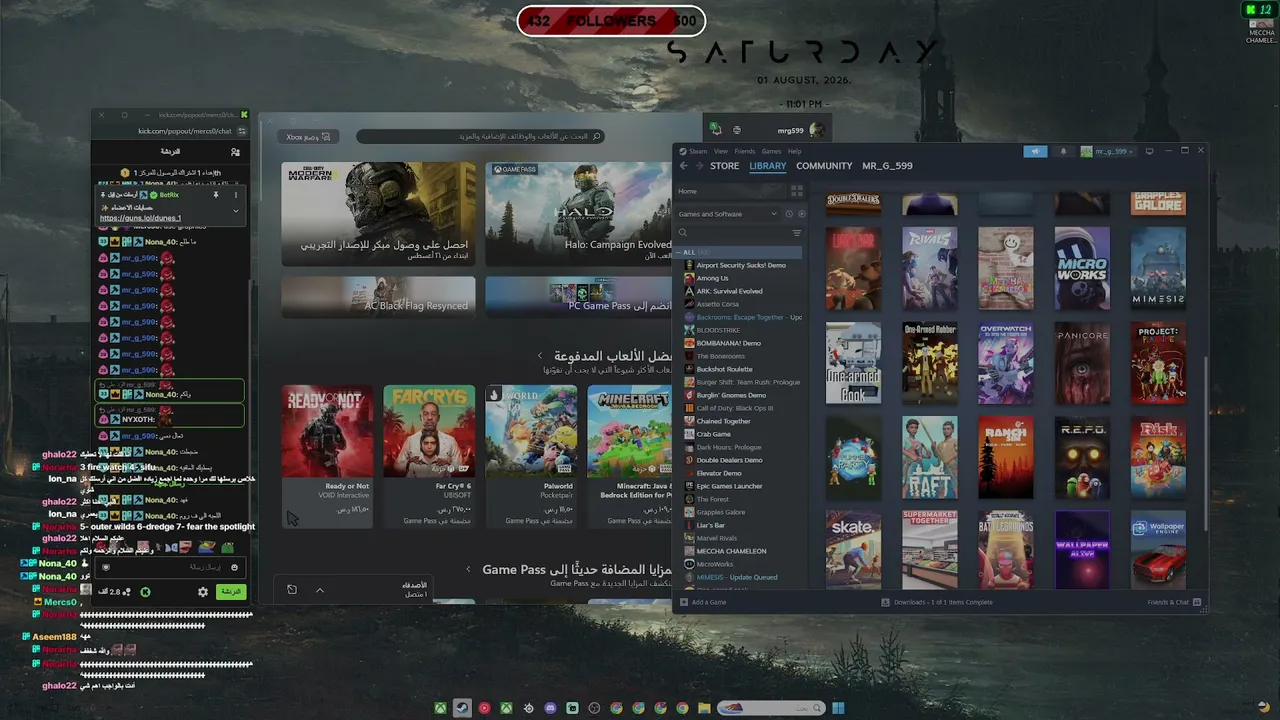Select Marvel Rivals cover in Steam grid
Image resolution: width=1280 pixels, height=720 pixels.
(930, 268)
